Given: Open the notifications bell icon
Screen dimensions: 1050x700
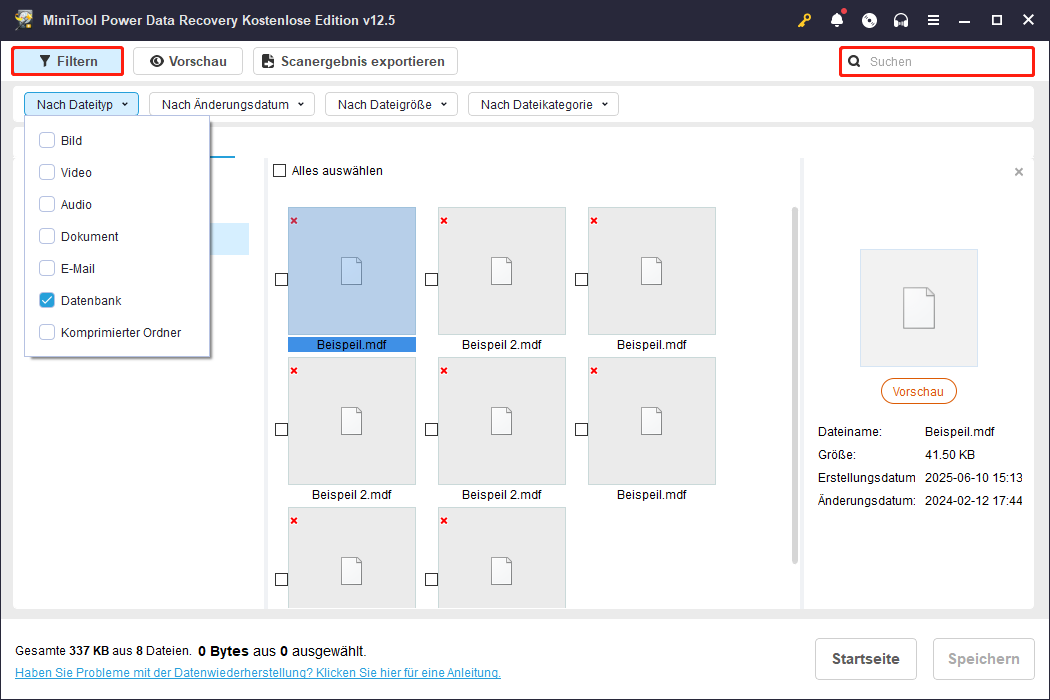Looking at the screenshot, I should (837, 20).
